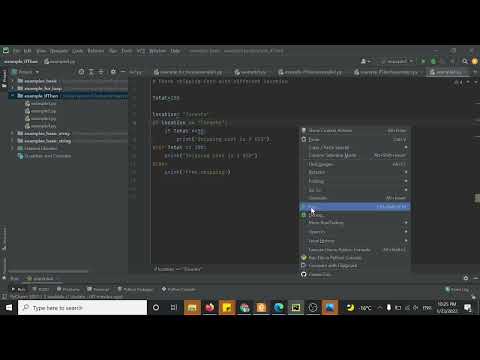Expand all folders in the Project panel
Viewport: 480px width, 360px height.
tap(91, 72)
